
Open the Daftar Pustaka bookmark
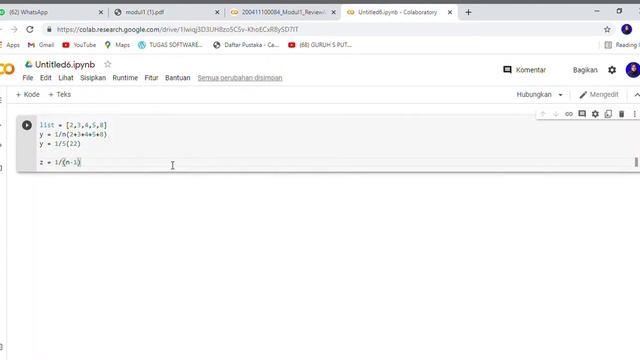tap(246, 45)
